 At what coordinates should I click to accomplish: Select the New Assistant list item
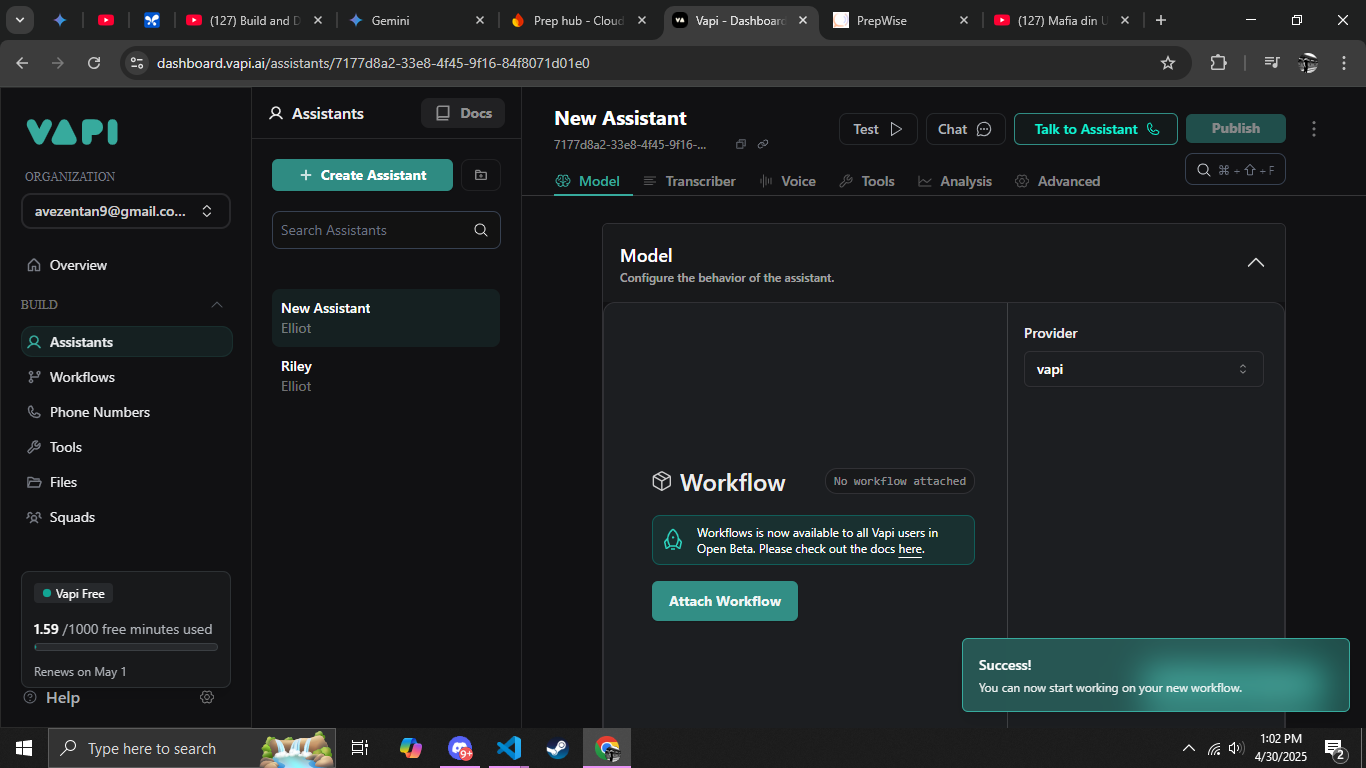[x=386, y=318]
